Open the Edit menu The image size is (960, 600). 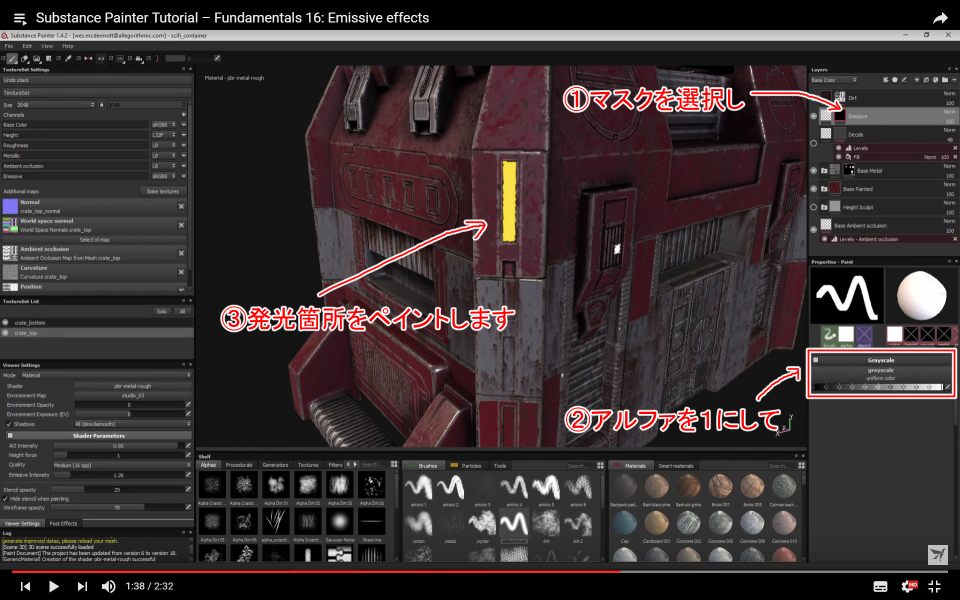[27, 46]
